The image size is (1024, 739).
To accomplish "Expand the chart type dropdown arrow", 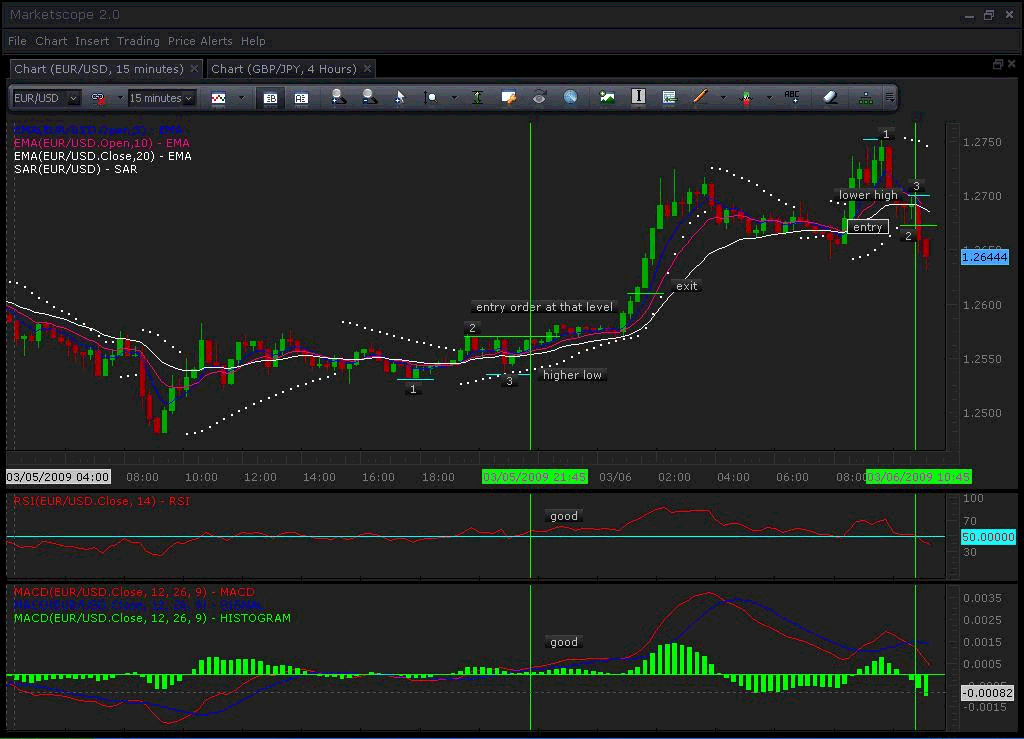I will click(x=241, y=98).
